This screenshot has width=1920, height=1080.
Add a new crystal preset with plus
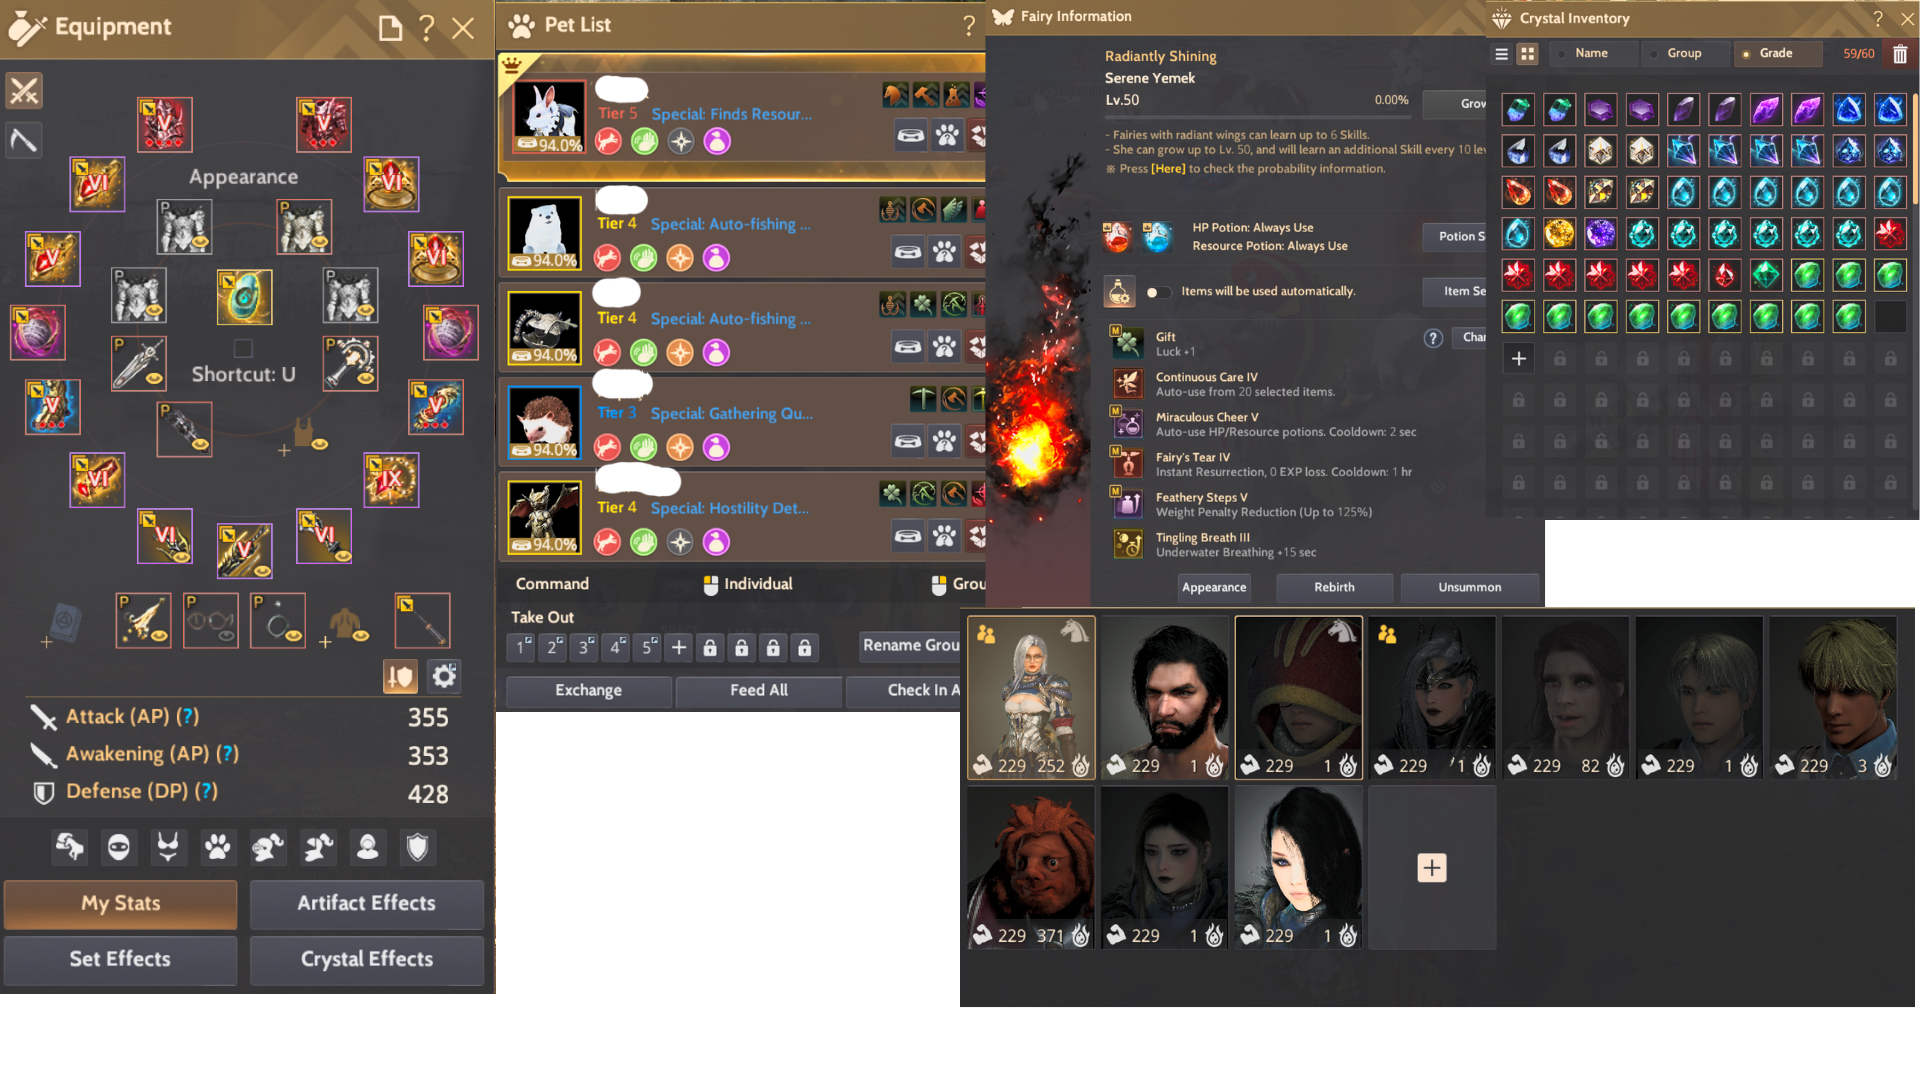1518,358
